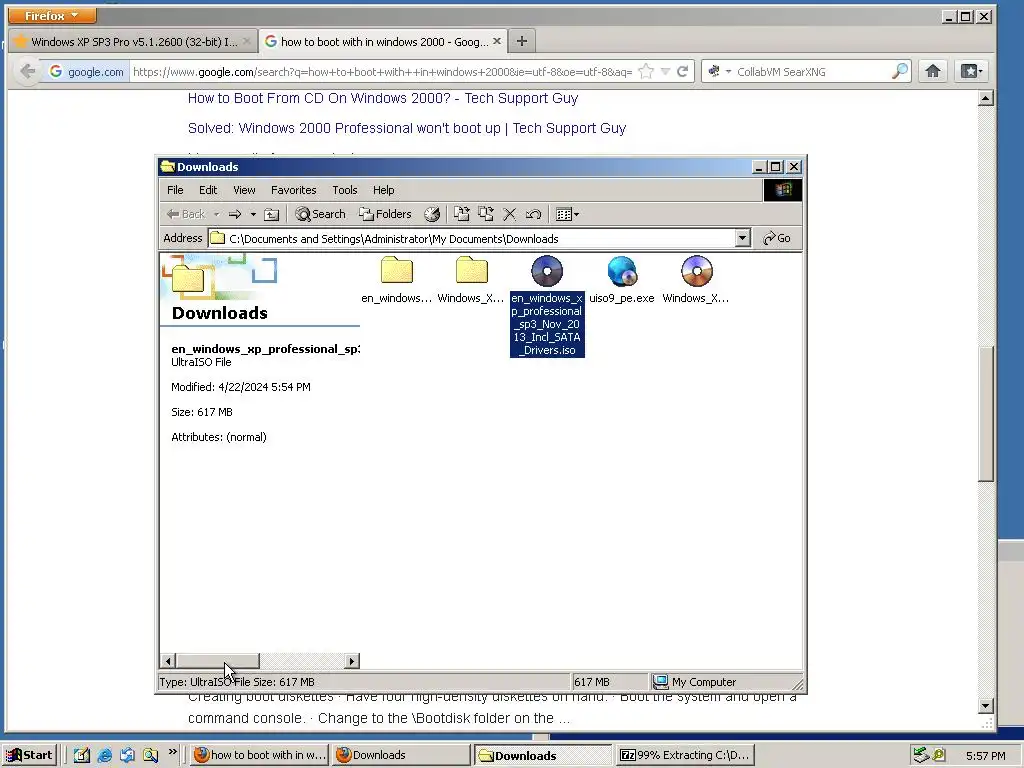Click the fourth quick launch search icon
Screen dimensions: 1024x768
coord(150,755)
